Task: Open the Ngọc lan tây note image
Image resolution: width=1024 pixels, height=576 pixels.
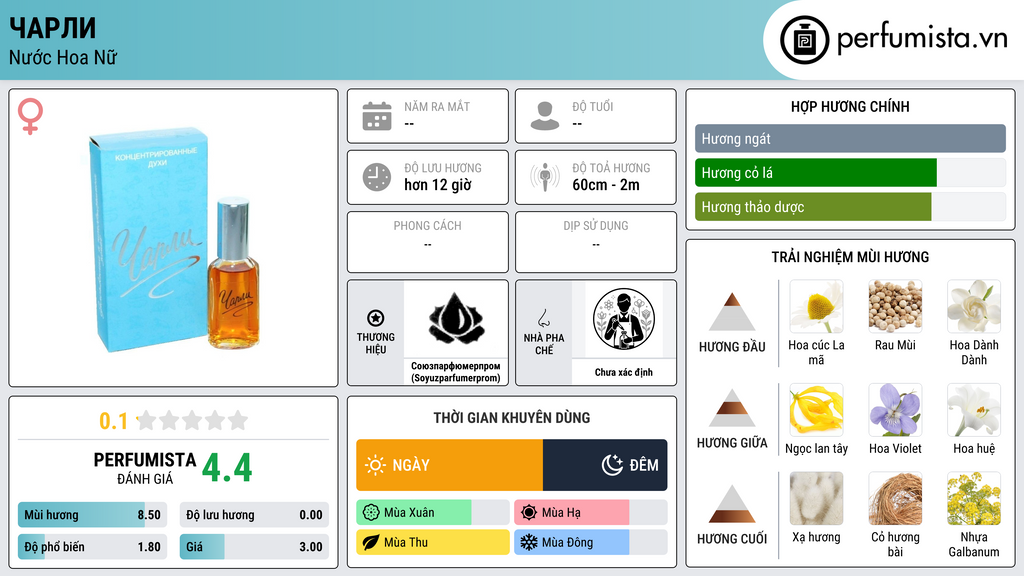Action: pos(816,410)
